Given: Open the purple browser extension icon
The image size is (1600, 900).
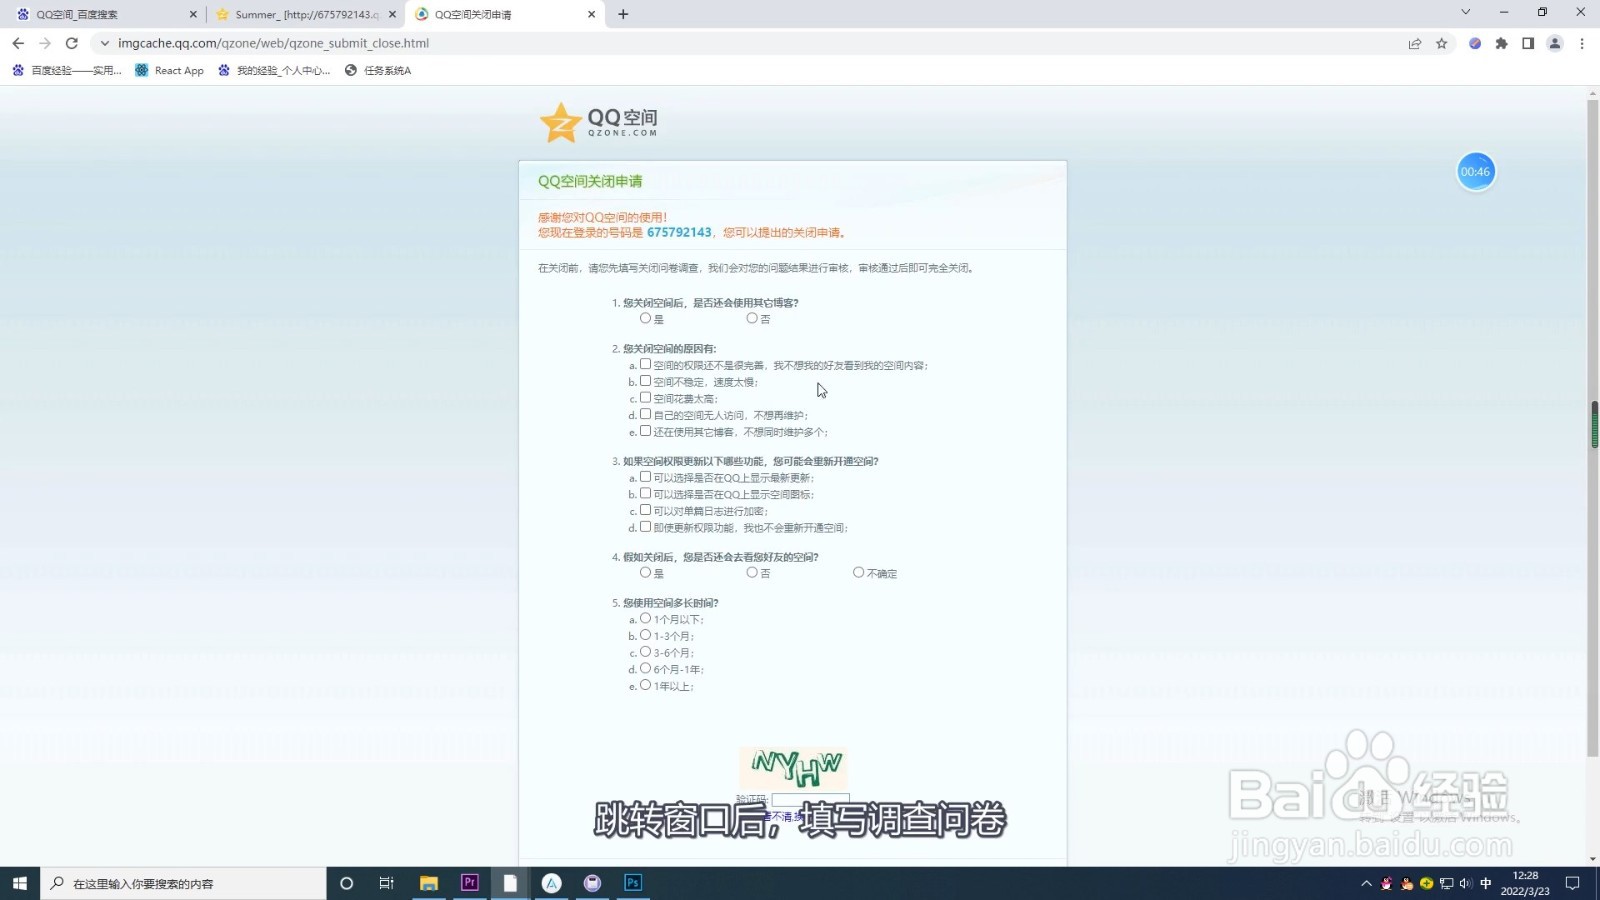Looking at the screenshot, I should pos(1475,43).
